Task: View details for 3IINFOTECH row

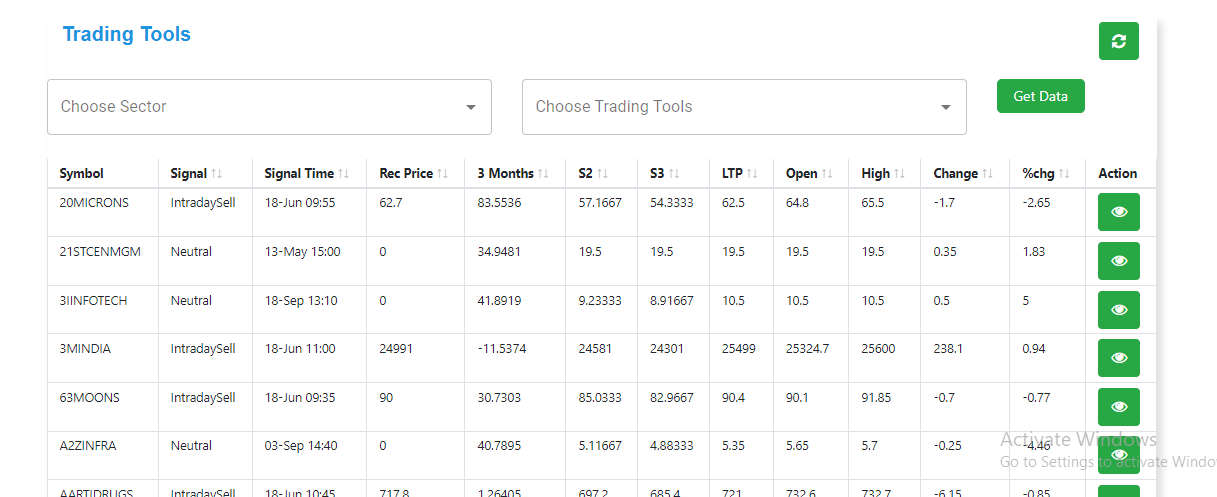Action: 1118,310
